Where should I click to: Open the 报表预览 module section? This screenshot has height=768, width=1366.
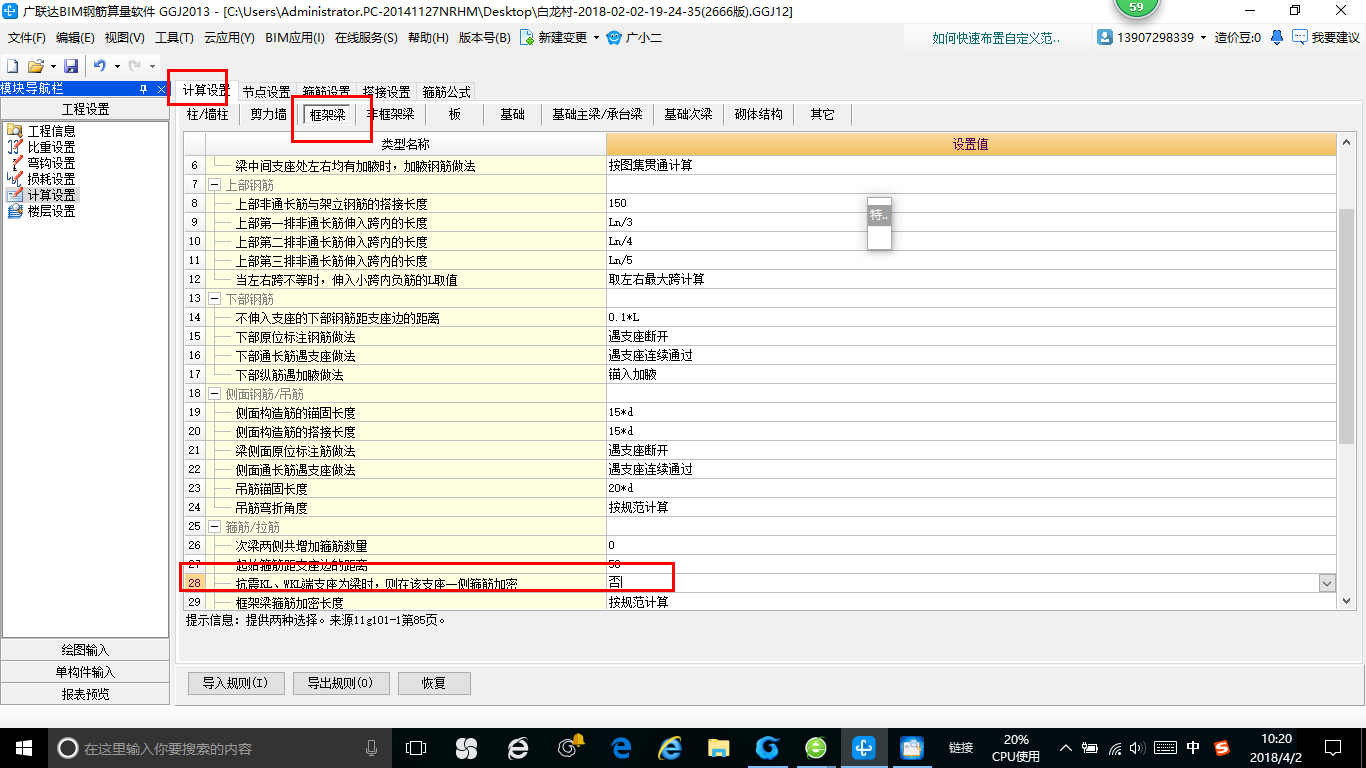85,694
